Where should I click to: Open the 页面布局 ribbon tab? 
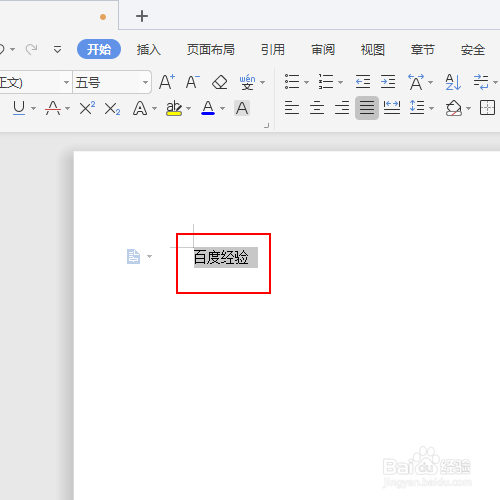tap(211, 50)
